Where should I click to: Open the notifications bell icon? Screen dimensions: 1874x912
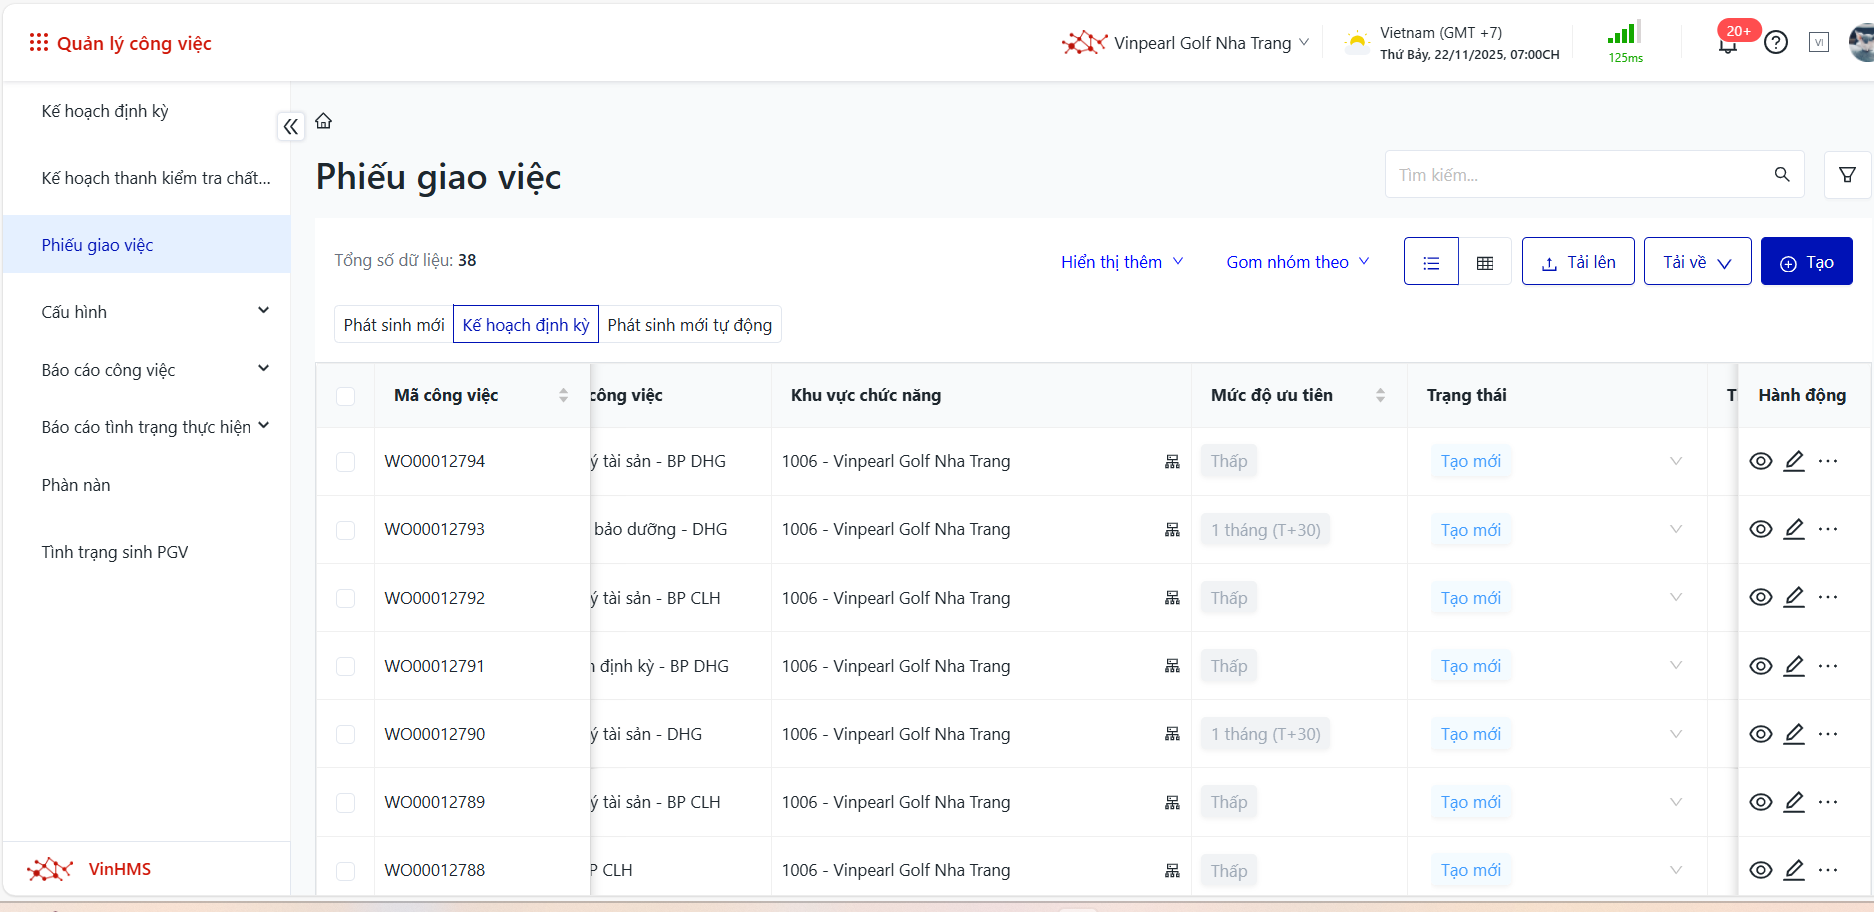(x=1727, y=44)
